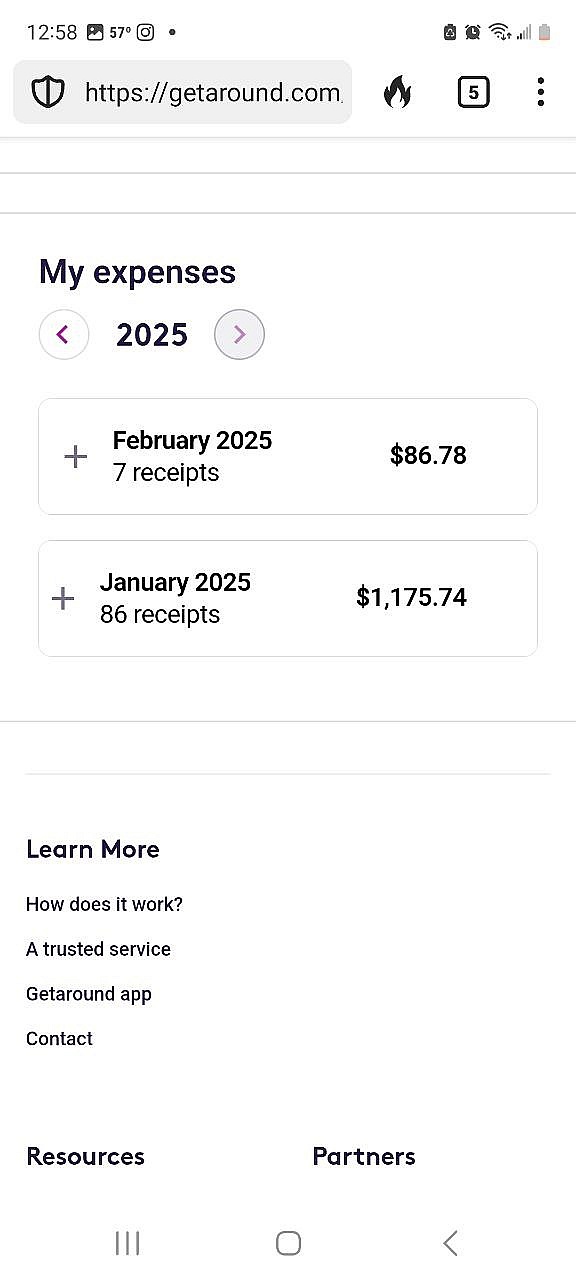Go to next year with right chevron
576x1280 pixels.
239,334
